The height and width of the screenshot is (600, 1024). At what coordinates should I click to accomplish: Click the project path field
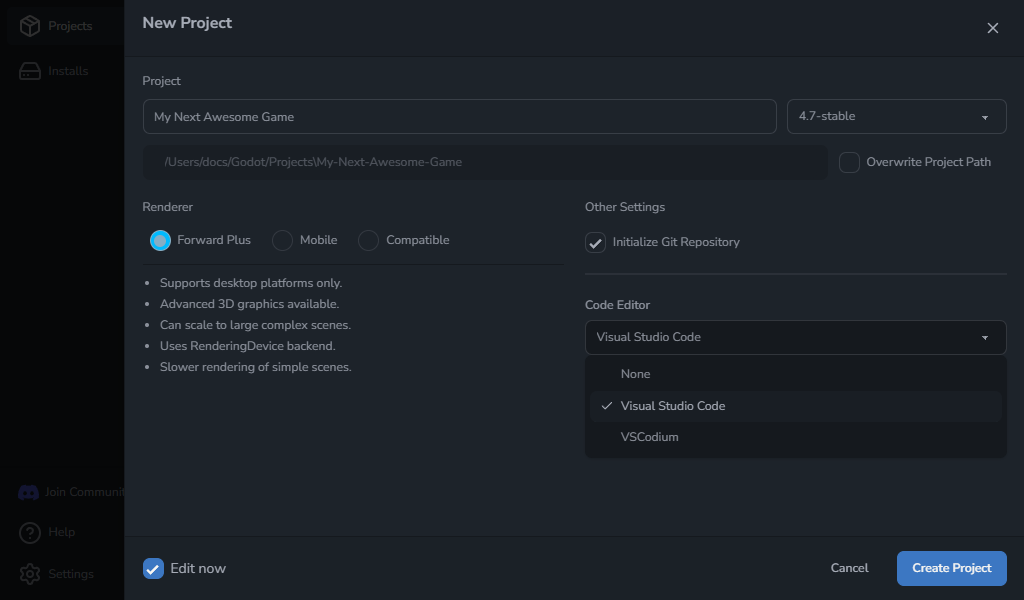point(485,163)
